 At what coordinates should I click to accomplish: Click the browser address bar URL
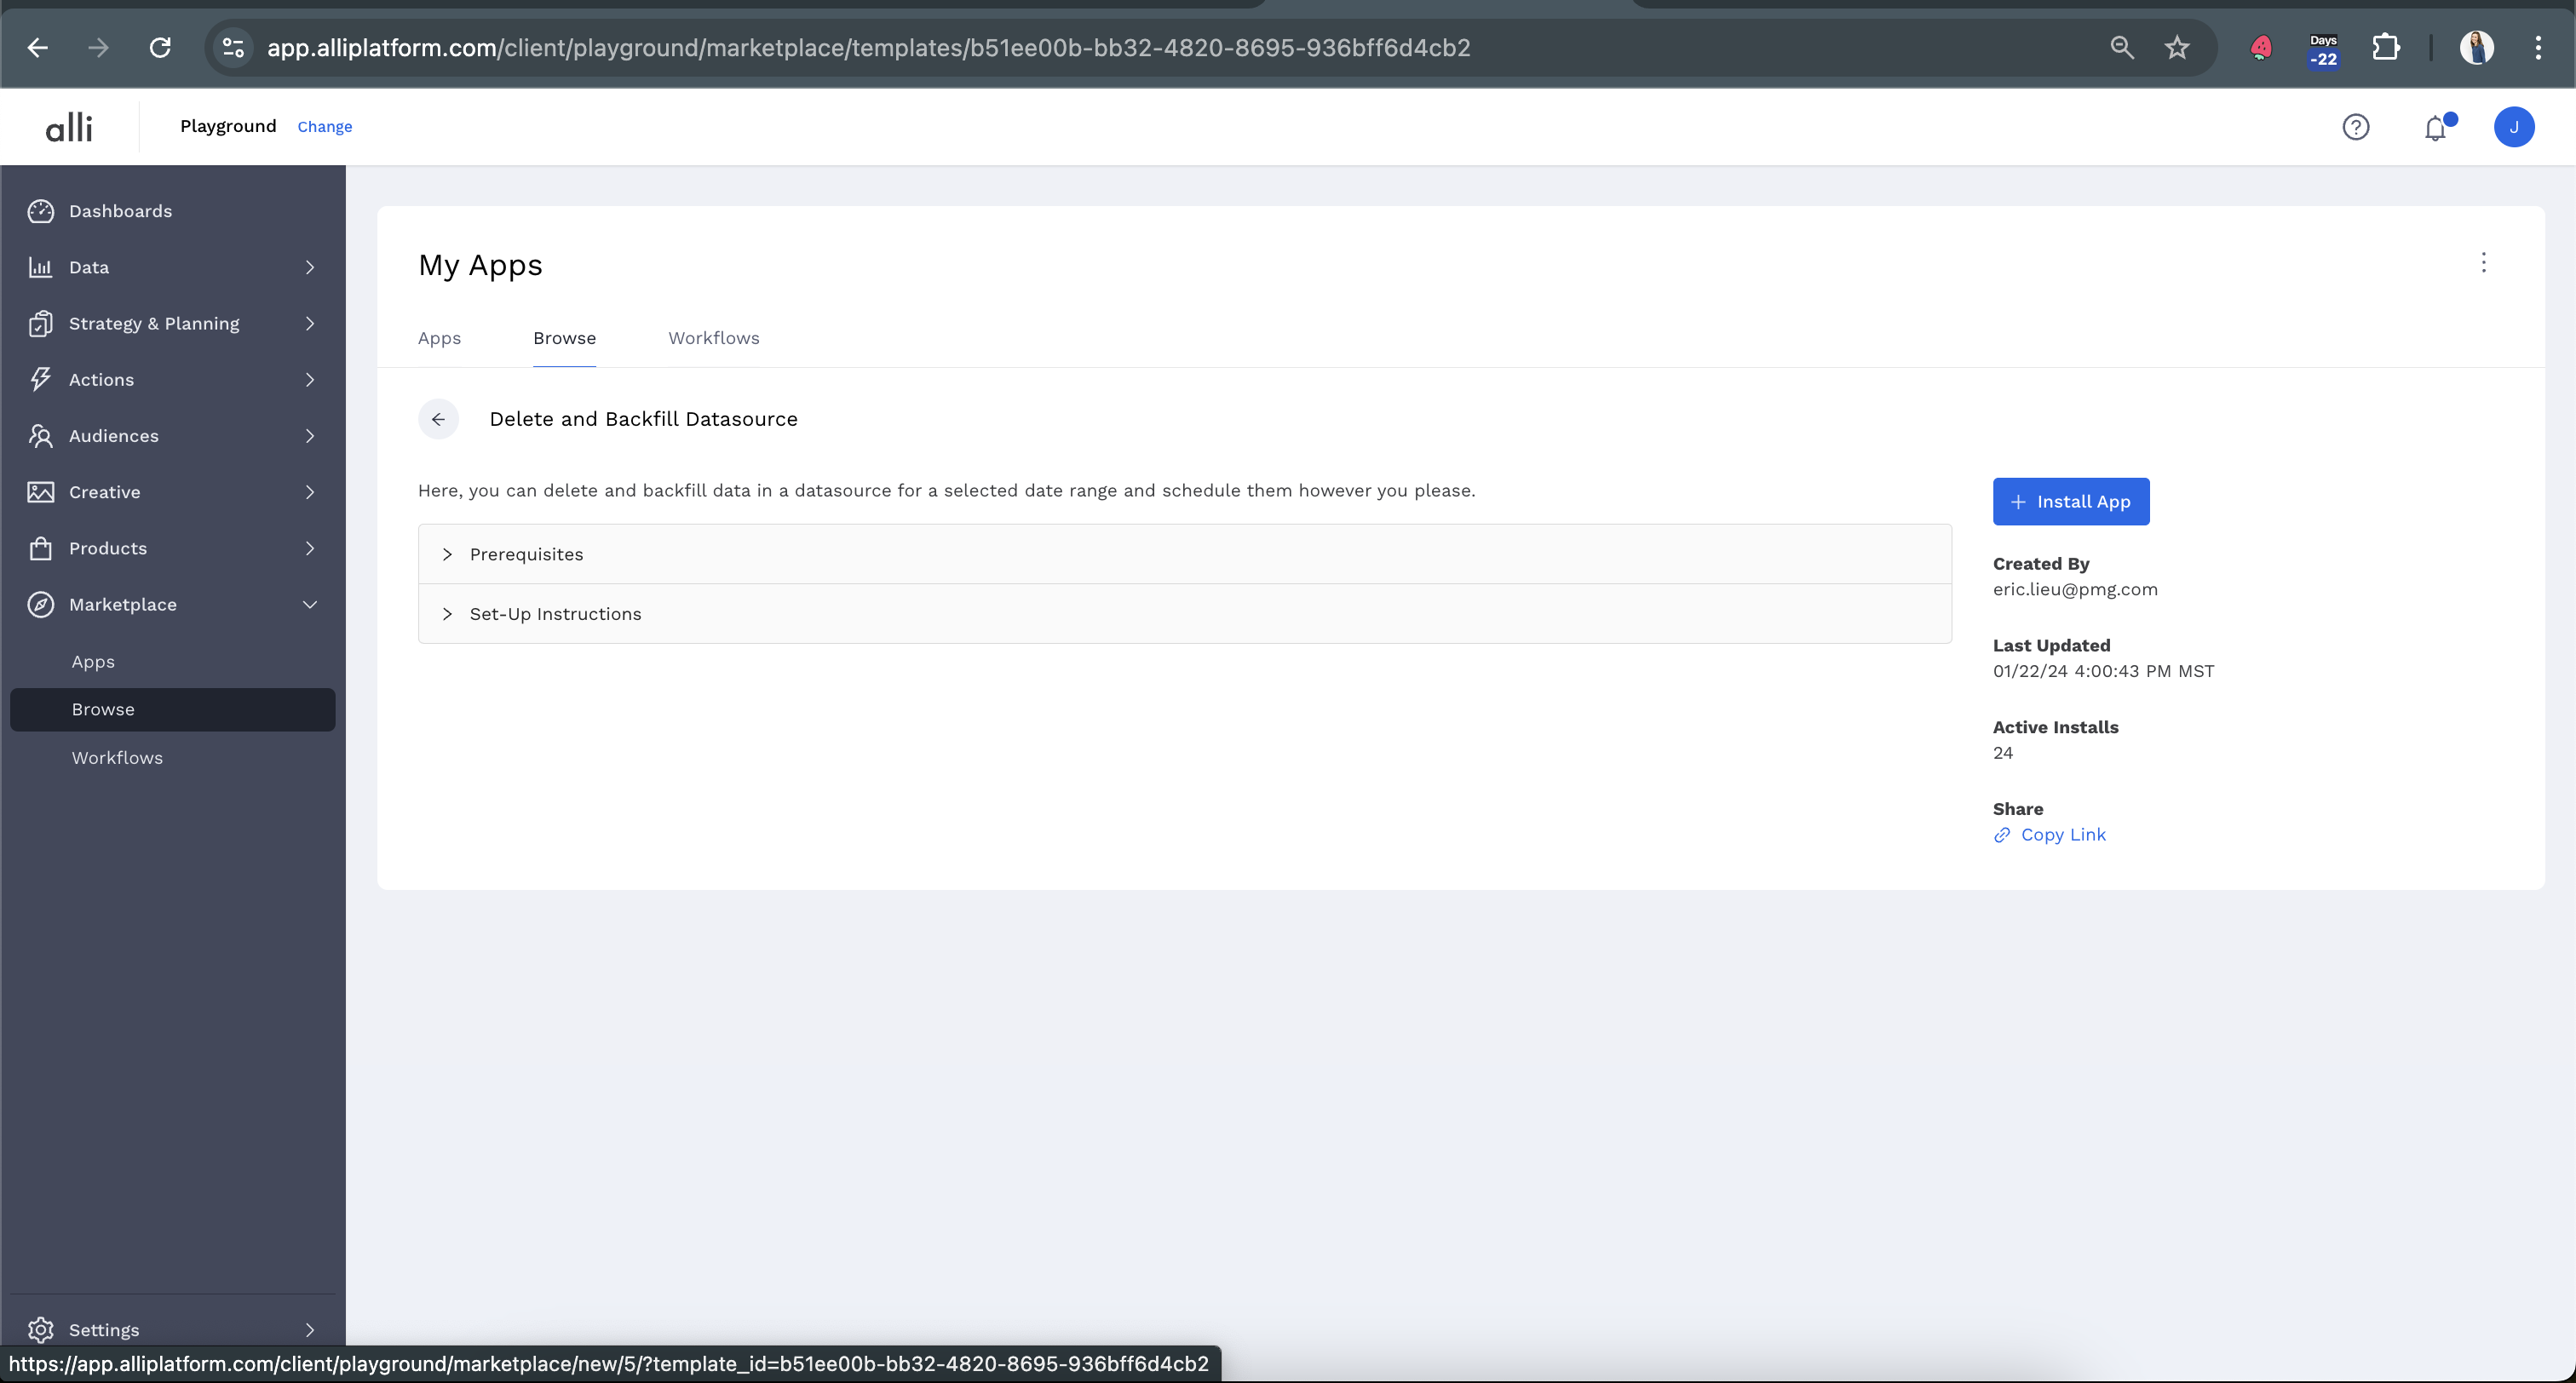[868, 47]
